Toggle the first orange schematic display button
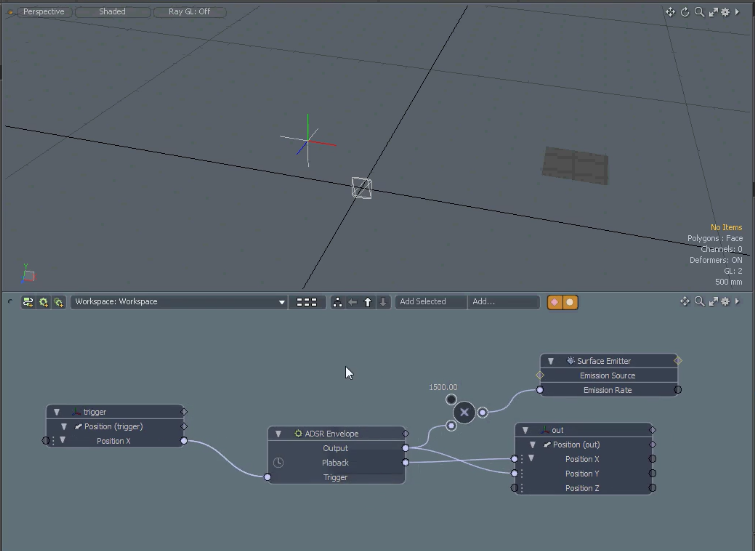755x551 pixels. coord(554,302)
